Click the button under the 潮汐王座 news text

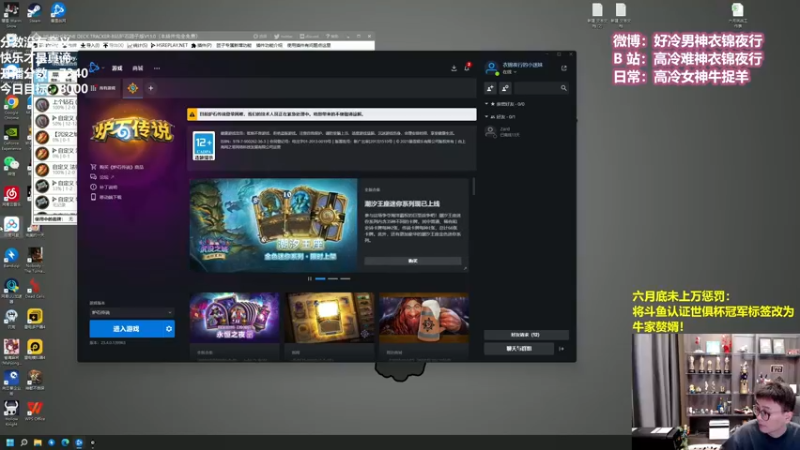(x=413, y=261)
